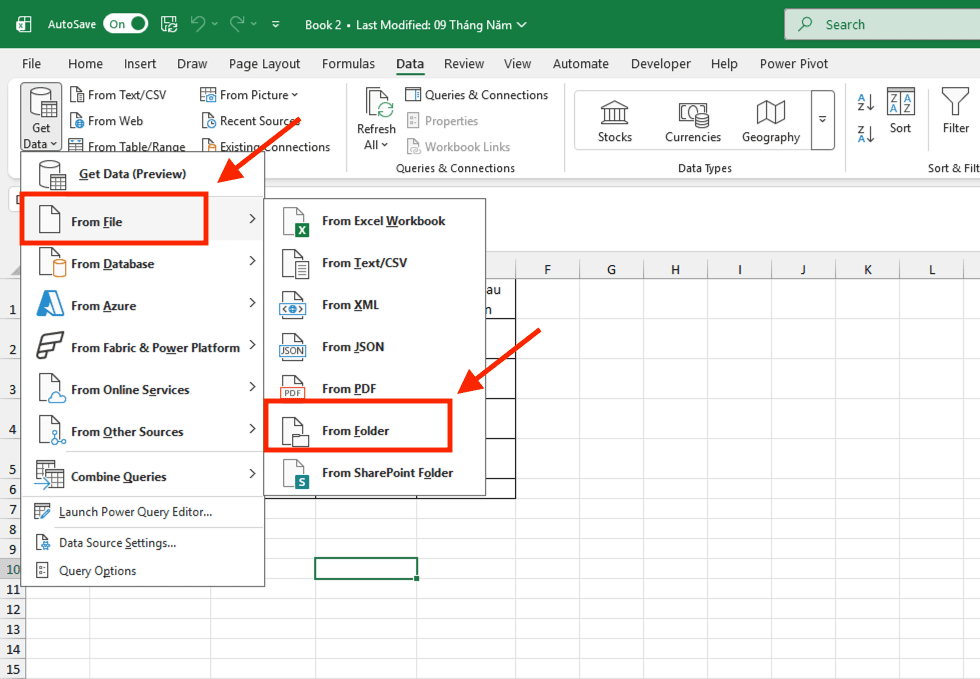Click From Text/CSV in the ribbon
The height and width of the screenshot is (679, 980).
tap(118, 95)
